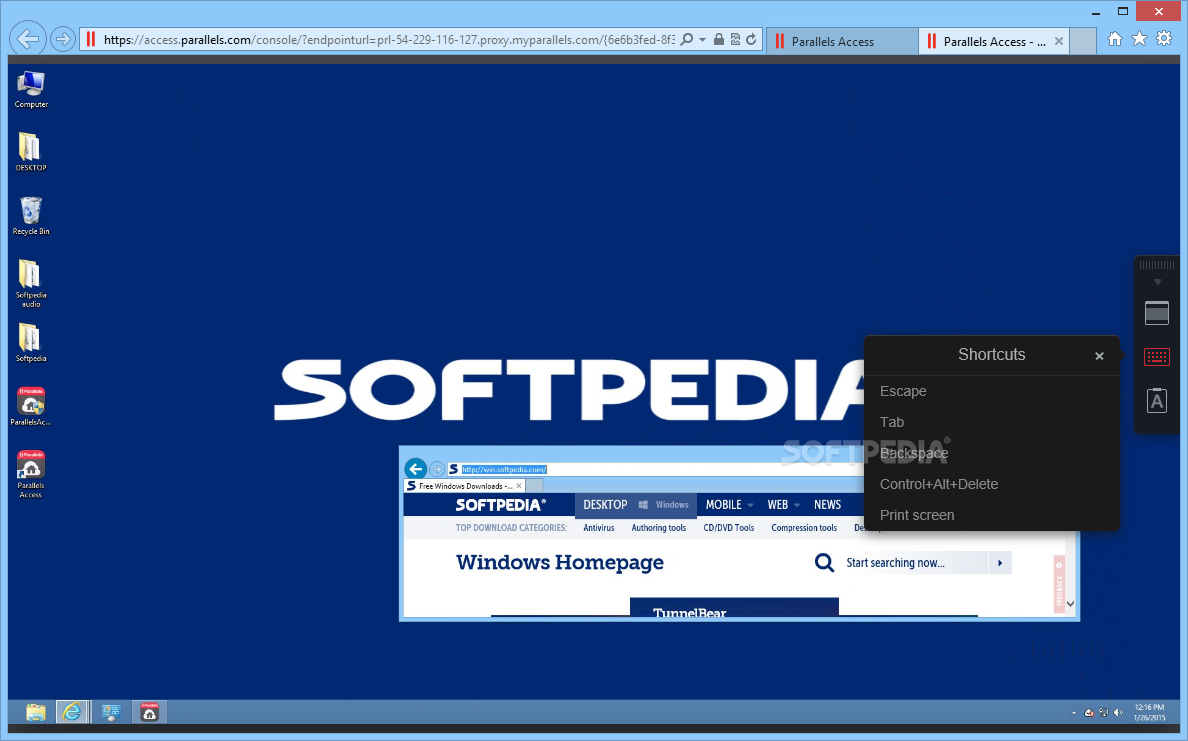Select the Softpedia folder icon
Screen dimensions: 1188x741
[31, 343]
